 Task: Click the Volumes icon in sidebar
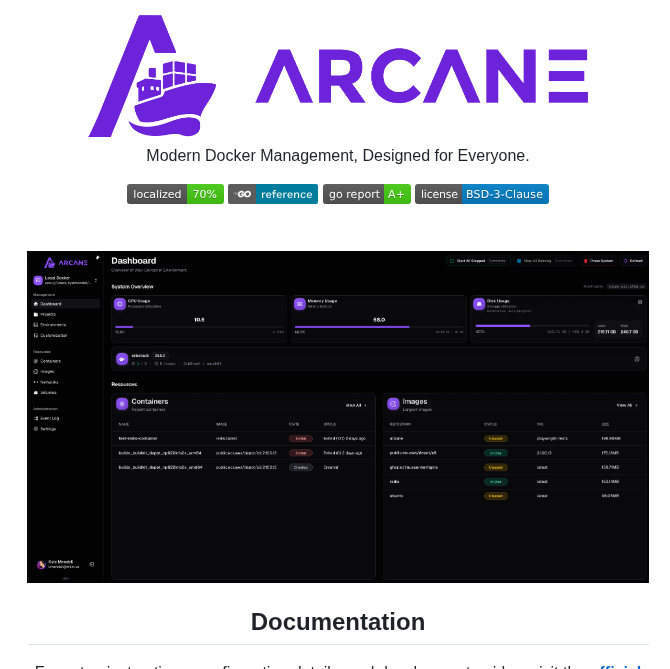[x=36, y=393]
